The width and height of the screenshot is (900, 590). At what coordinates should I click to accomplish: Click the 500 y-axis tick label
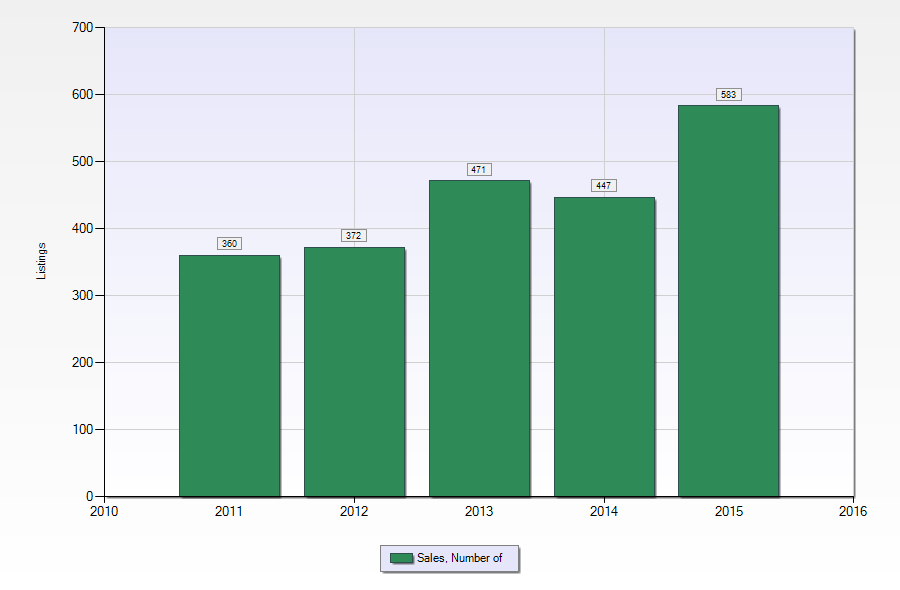[x=83, y=161]
